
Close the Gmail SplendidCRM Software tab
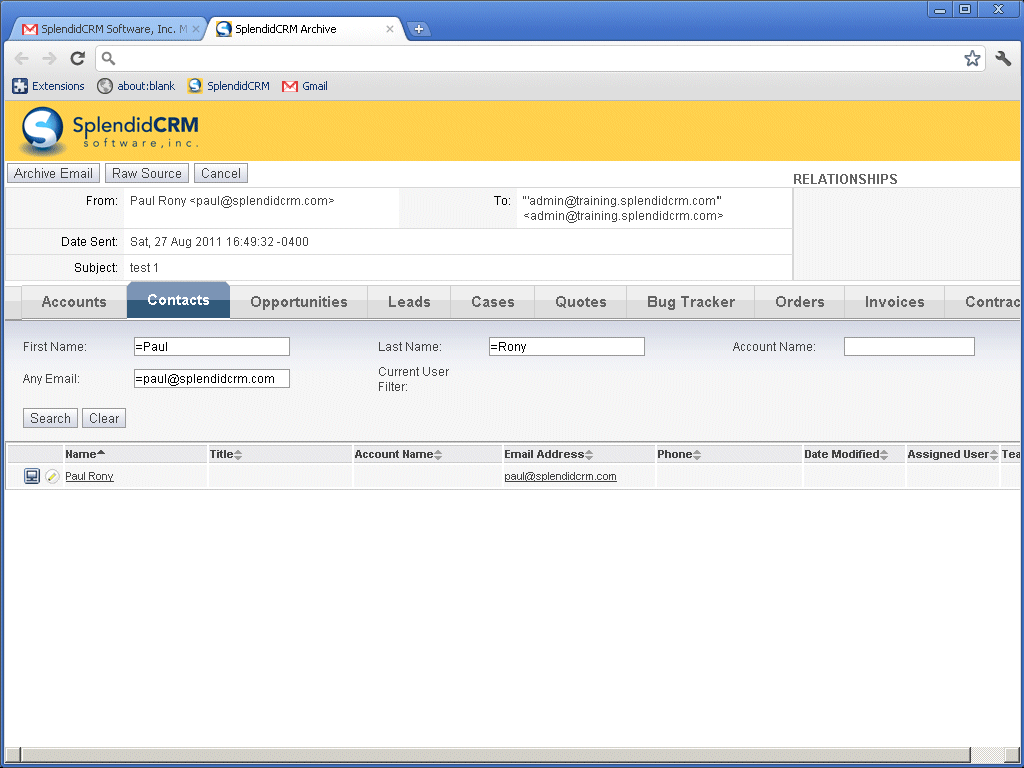[x=195, y=29]
